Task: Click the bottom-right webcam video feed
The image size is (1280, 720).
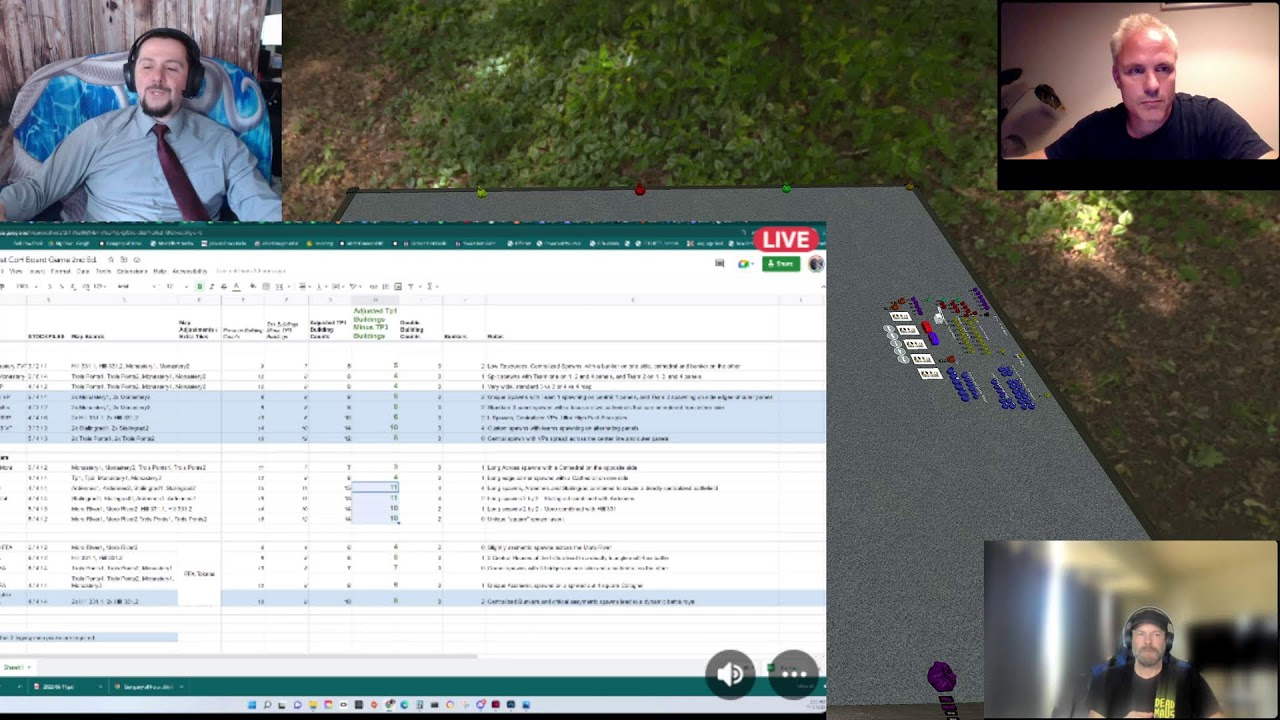Action: pyautogui.click(x=1131, y=630)
